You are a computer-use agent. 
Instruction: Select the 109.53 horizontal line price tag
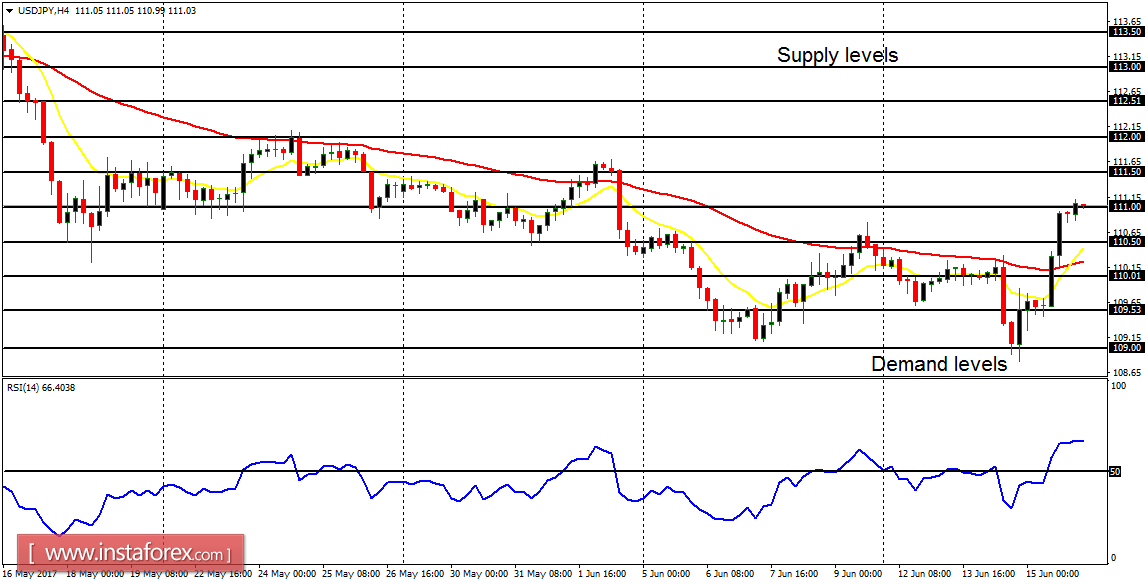pyautogui.click(x=1127, y=310)
